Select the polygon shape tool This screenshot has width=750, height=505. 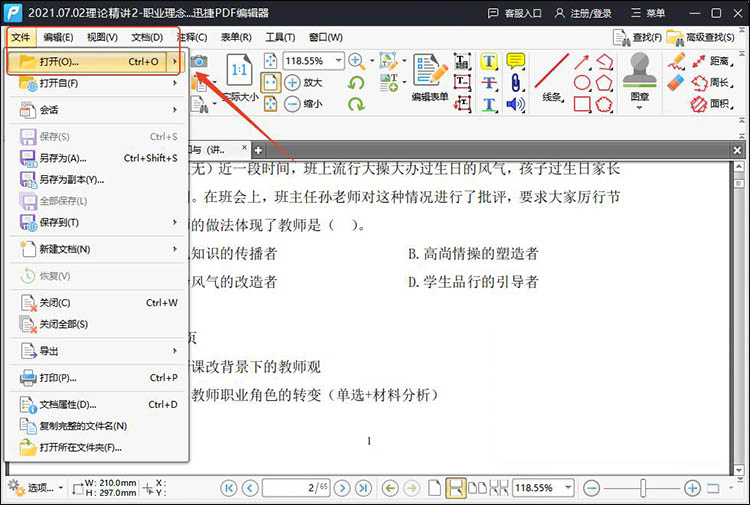click(604, 83)
